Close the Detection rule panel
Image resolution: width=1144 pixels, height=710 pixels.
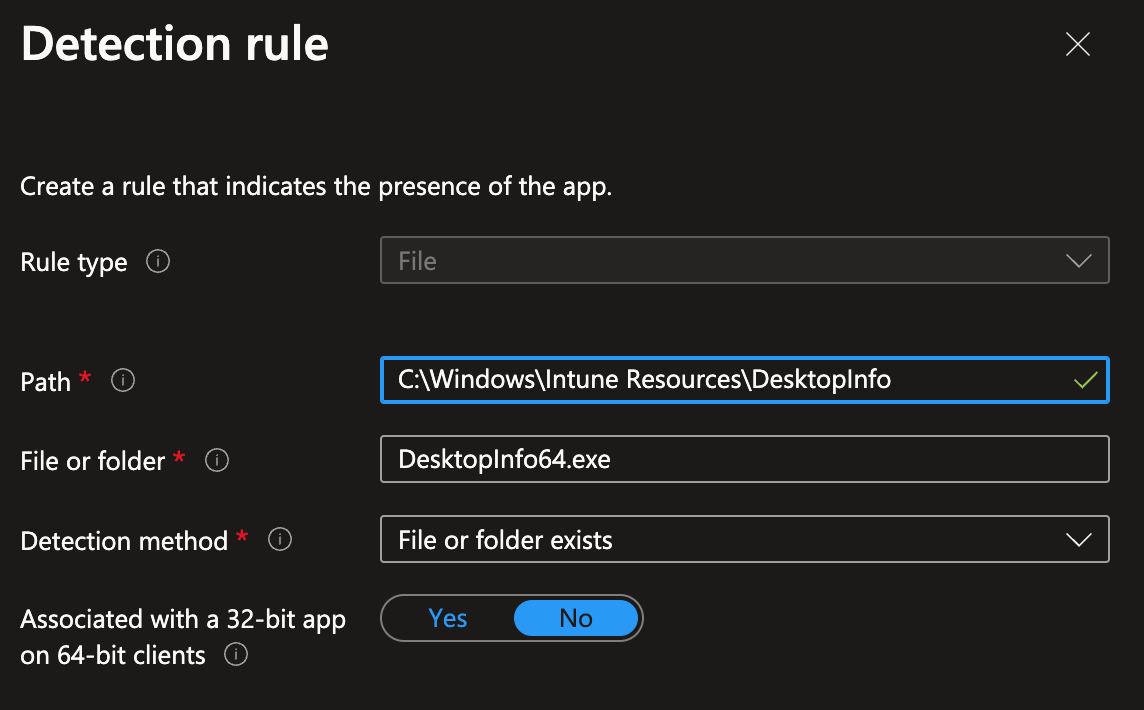click(x=1077, y=44)
